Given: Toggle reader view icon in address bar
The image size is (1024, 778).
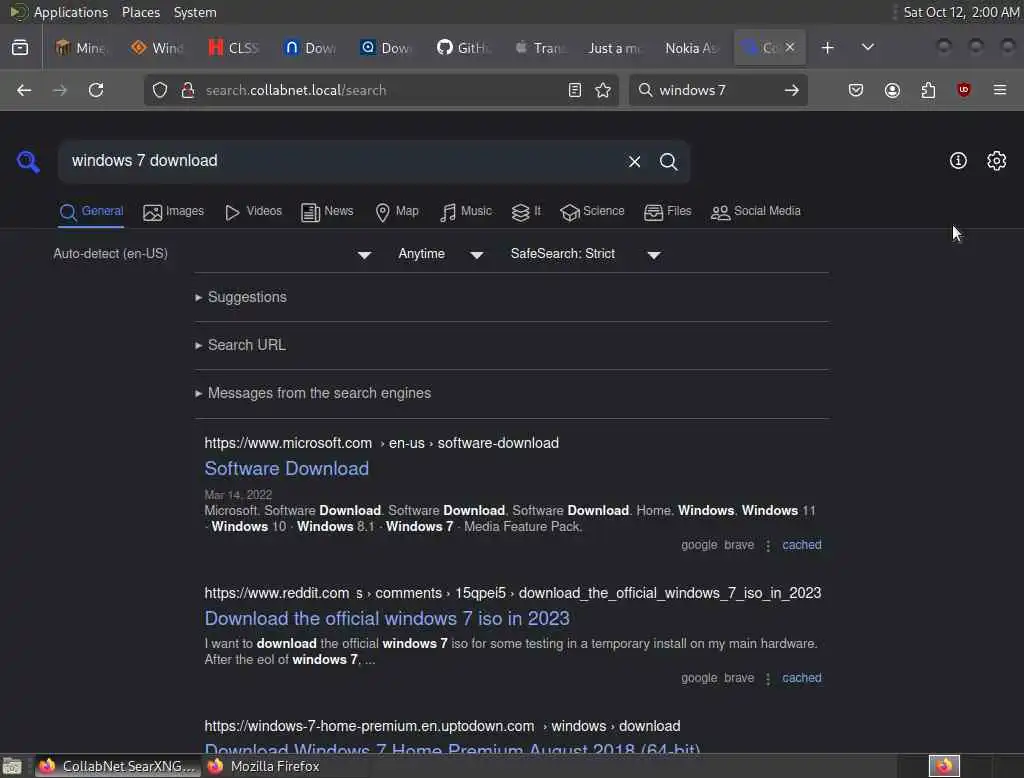Looking at the screenshot, I should point(575,90).
